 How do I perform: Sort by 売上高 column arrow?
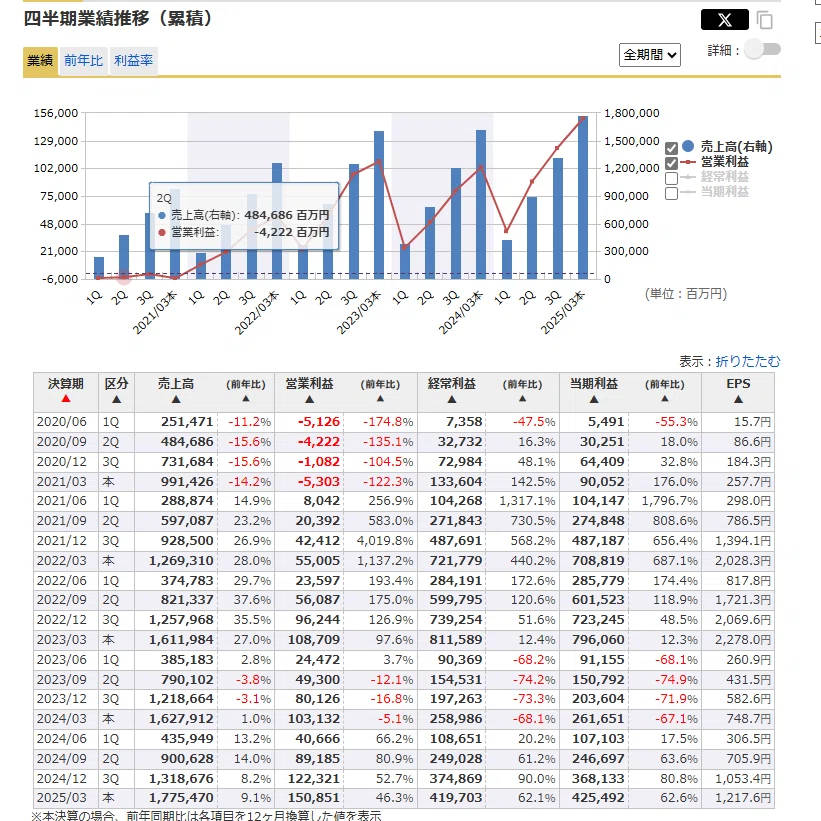176,400
